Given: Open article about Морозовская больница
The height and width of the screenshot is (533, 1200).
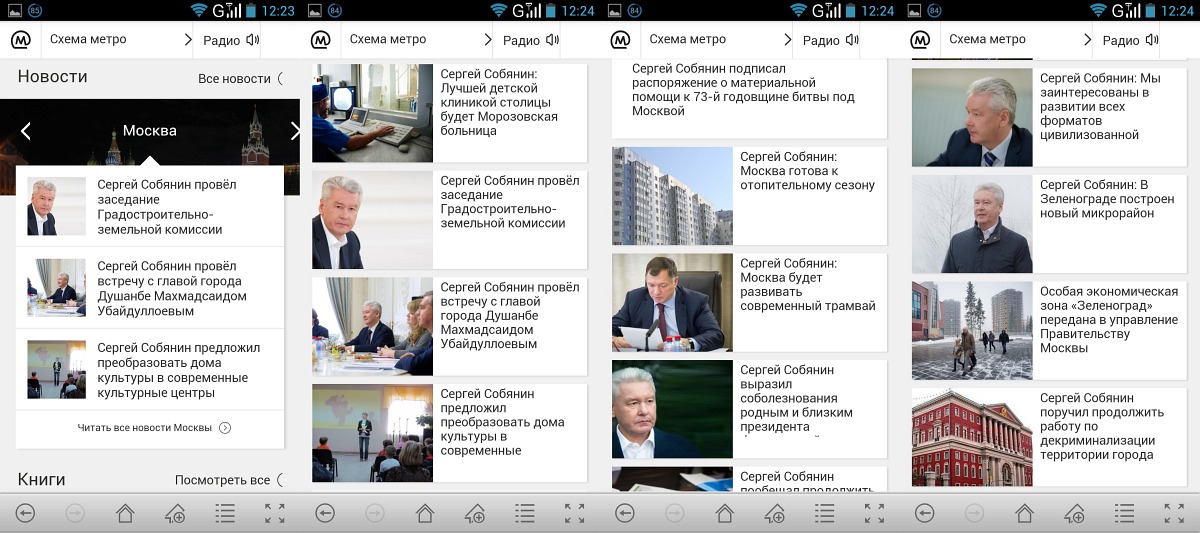Looking at the screenshot, I should (x=449, y=113).
